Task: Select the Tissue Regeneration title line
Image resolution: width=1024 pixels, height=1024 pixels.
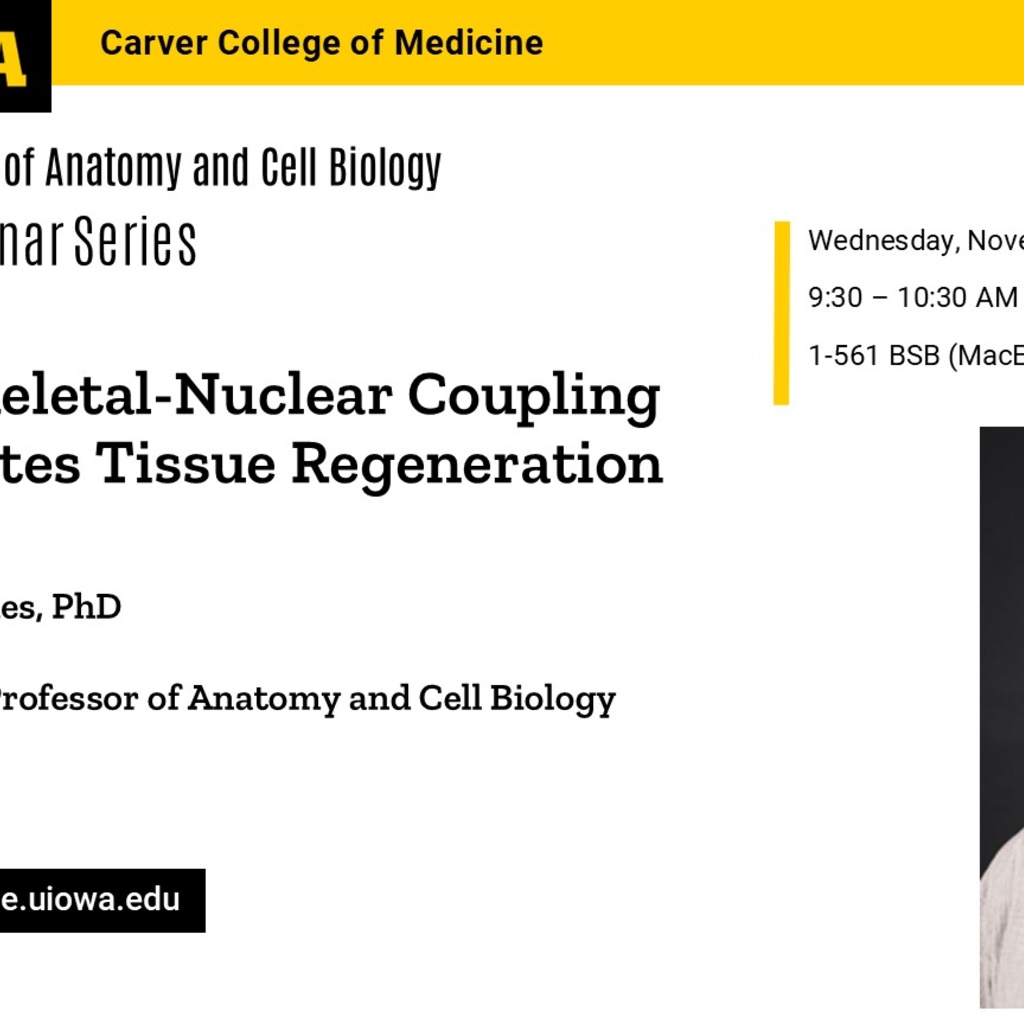Action: 330,464
